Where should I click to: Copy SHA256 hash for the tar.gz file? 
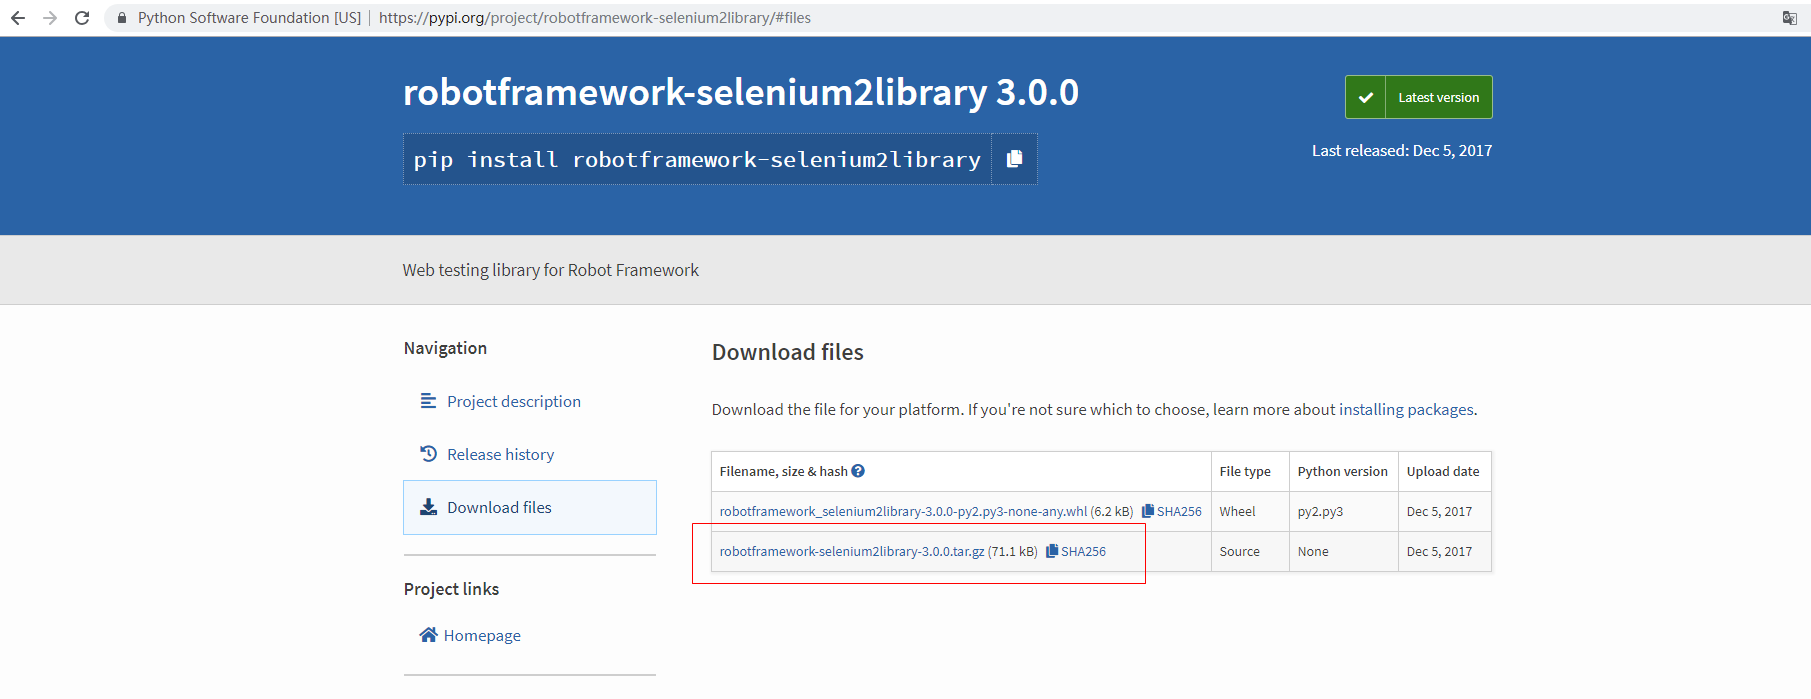coord(1076,551)
